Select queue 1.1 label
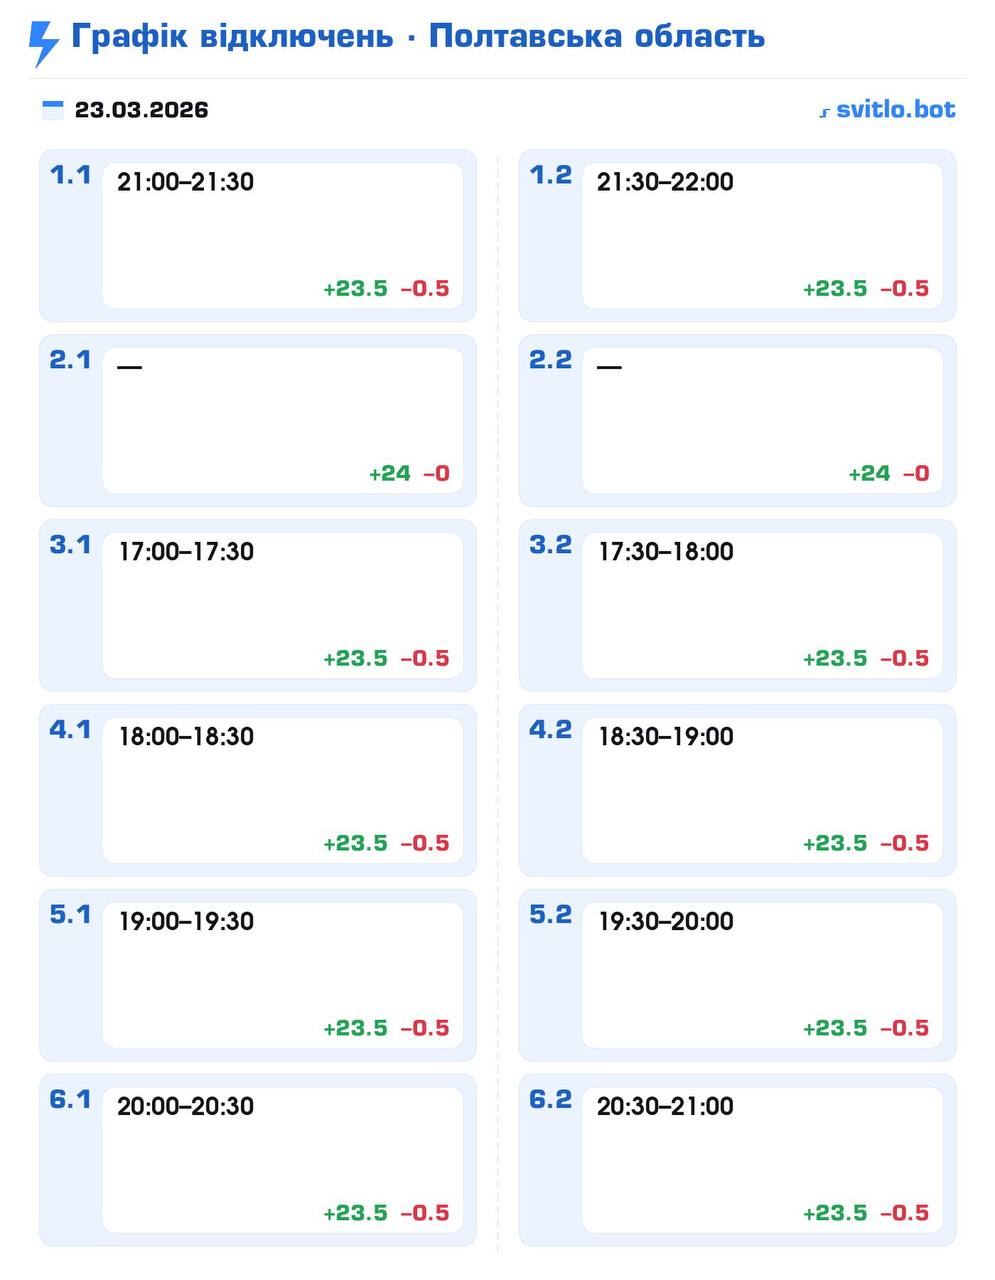The height and width of the screenshot is (1280, 995). tap(70, 175)
